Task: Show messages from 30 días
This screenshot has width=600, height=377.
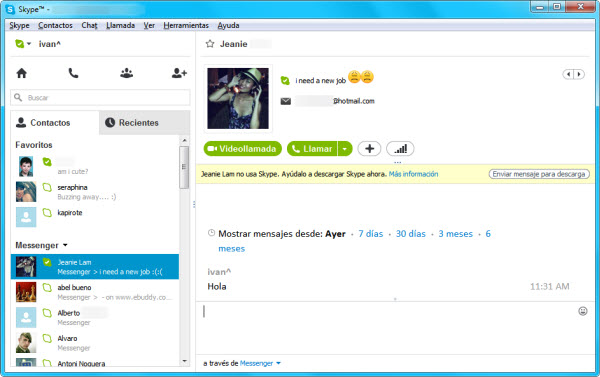Action: point(411,234)
